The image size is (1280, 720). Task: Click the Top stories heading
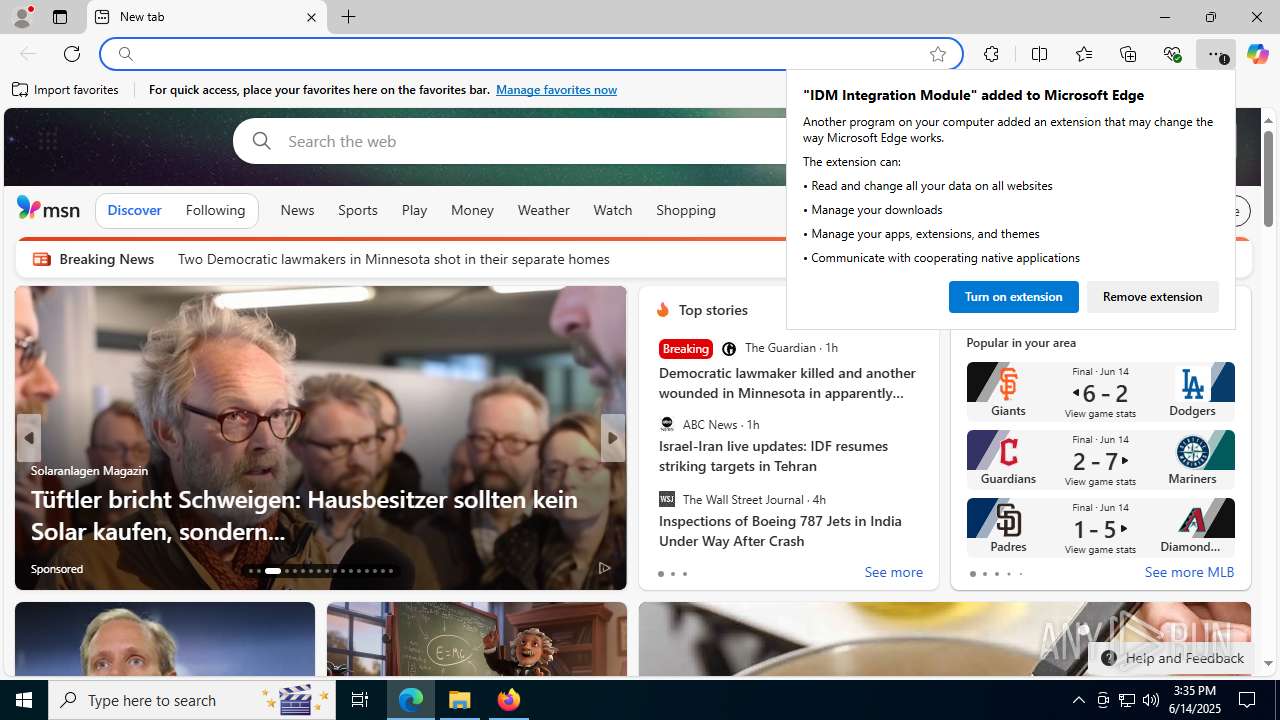tap(713, 310)
